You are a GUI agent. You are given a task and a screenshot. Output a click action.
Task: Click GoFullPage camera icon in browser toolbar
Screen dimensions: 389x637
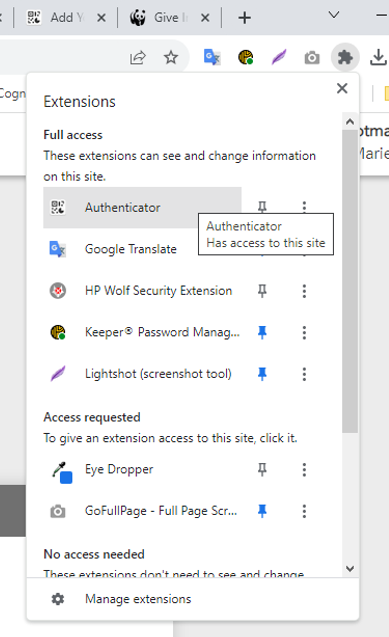[x=312, y=58]
